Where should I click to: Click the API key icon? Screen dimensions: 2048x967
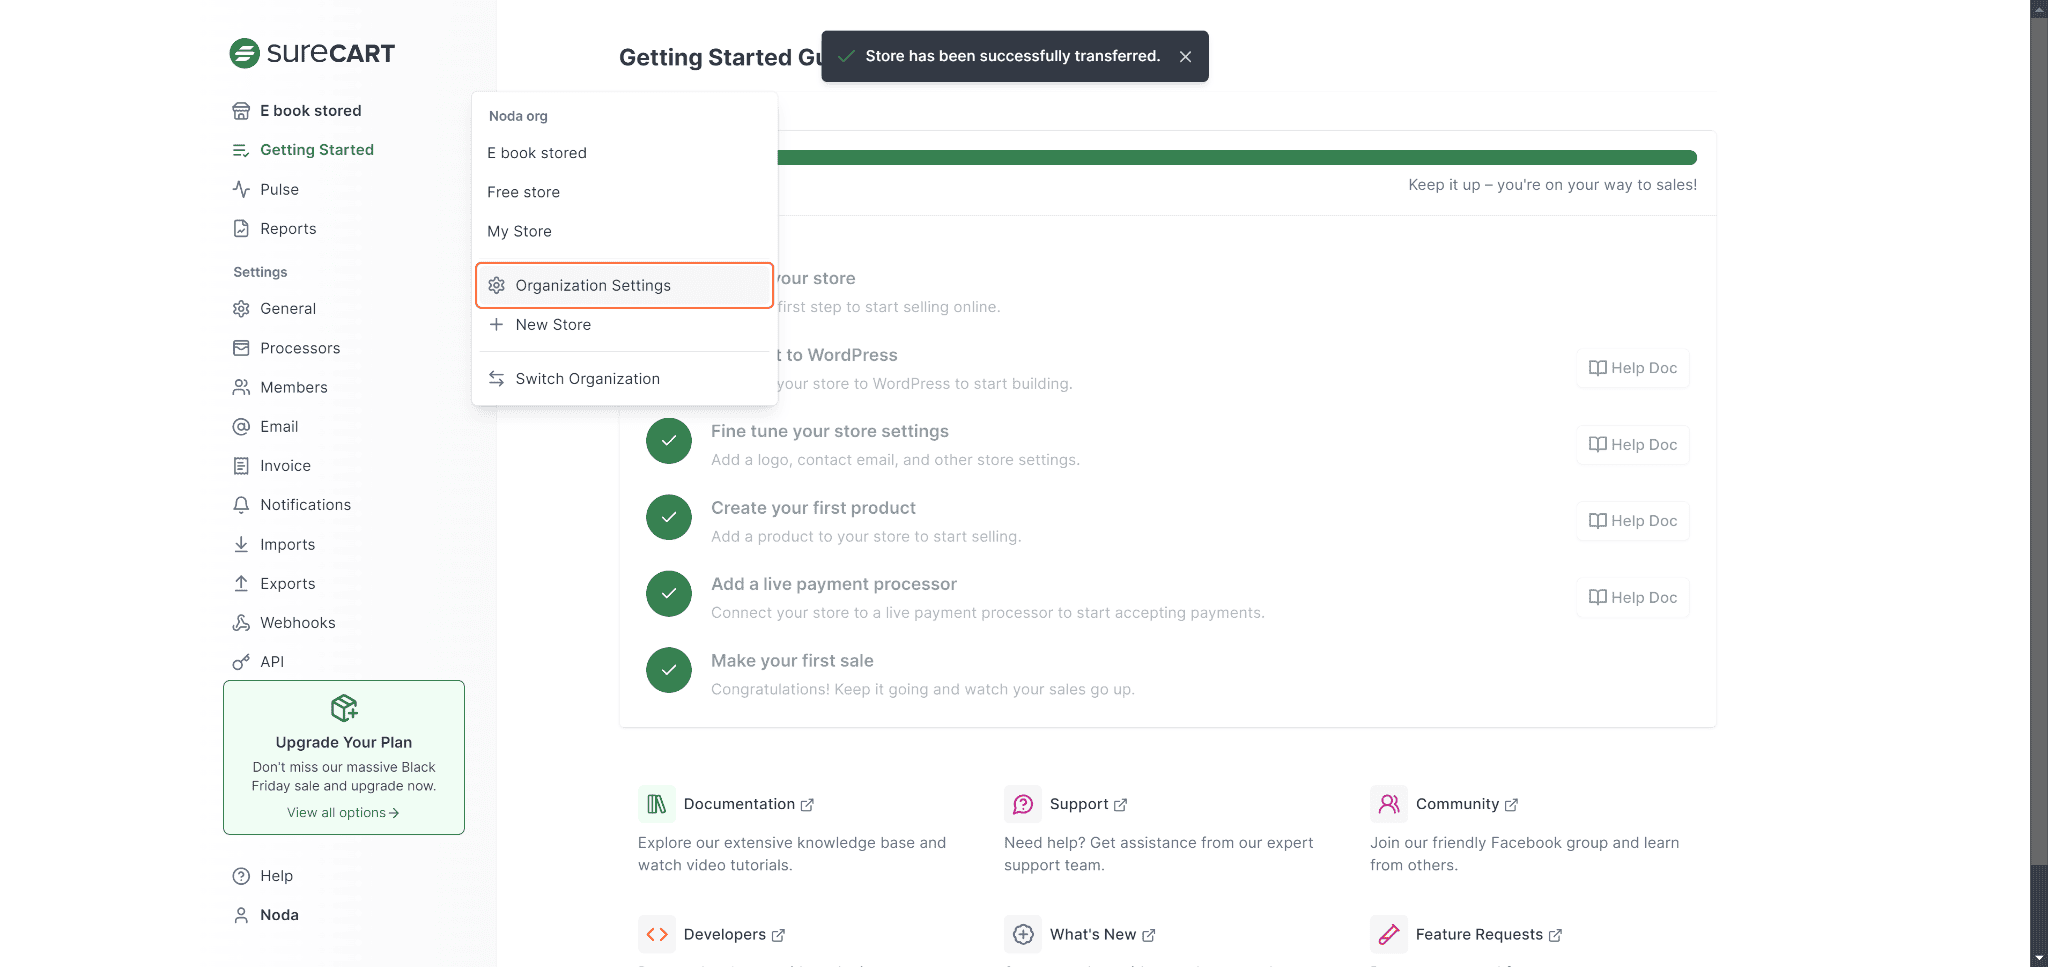click(241, 662)
